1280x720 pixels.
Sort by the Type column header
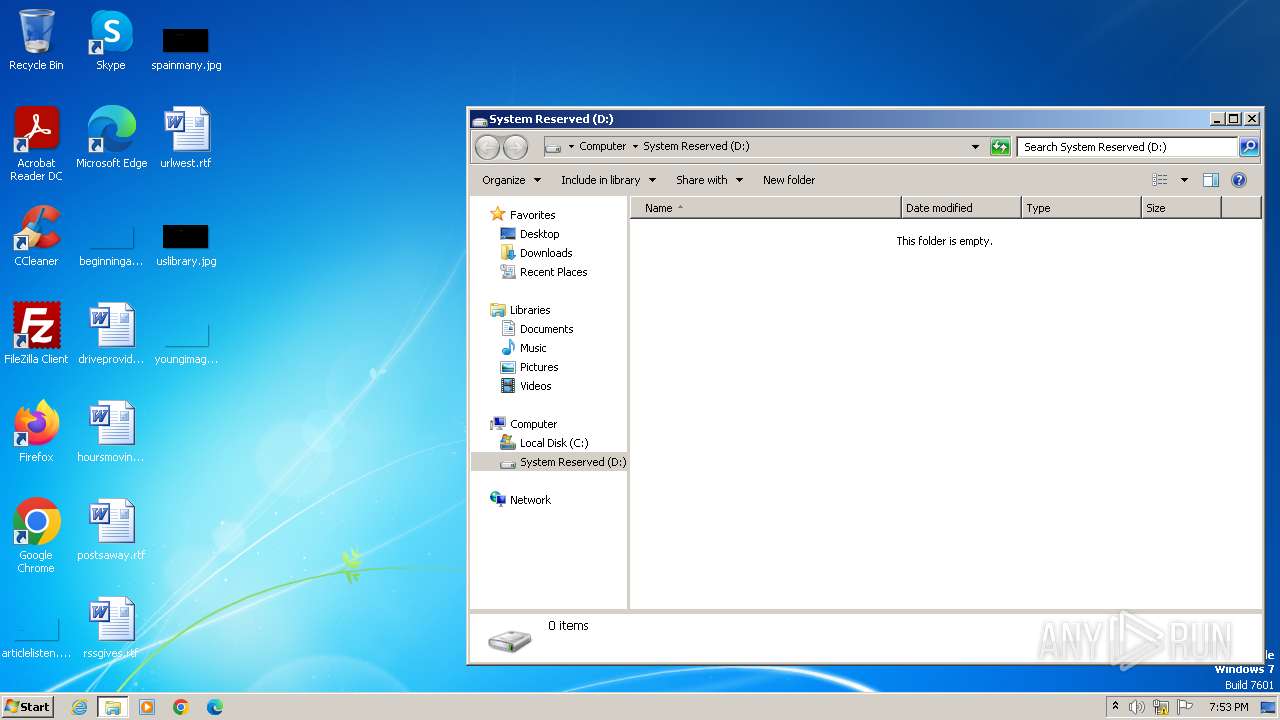pyautogui.click(x=1081, y=208)
